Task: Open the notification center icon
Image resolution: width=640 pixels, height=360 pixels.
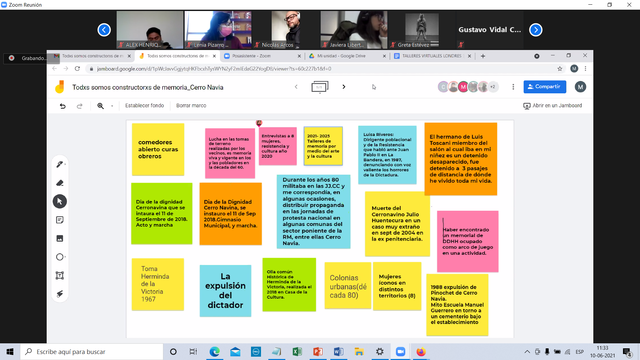Action: tap(628, 351)
